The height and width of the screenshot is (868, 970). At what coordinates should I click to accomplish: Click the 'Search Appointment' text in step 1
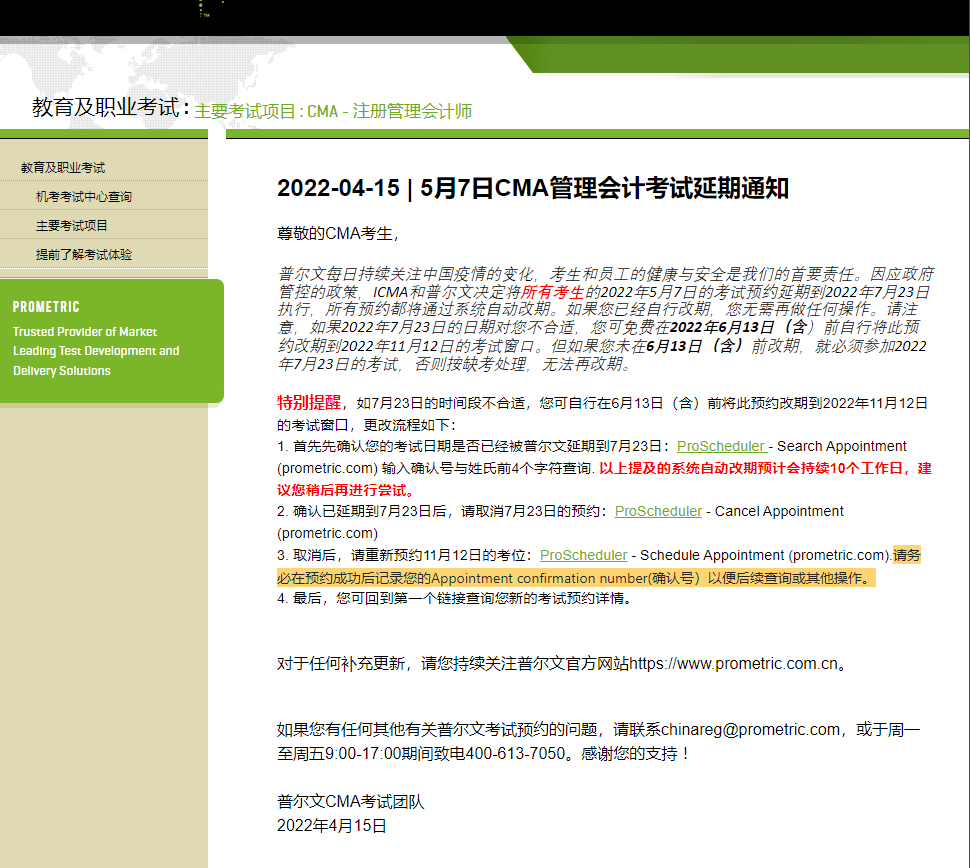point(841,446)
